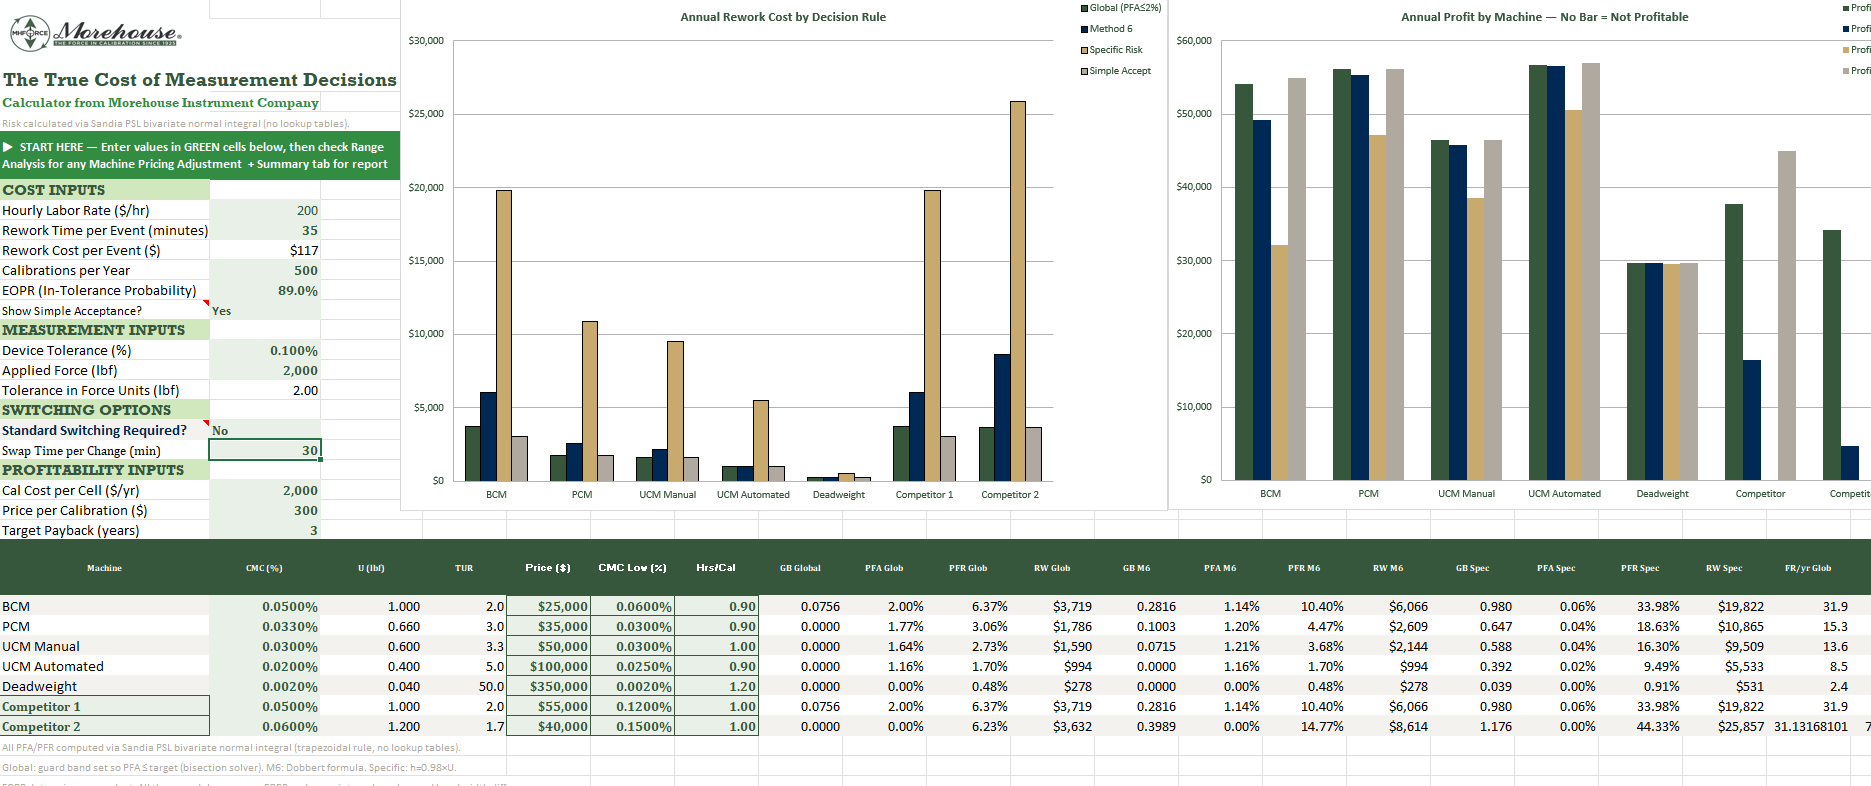1871x786 pixels.
Task: Click the RW M6 column header
Action: pyautogui.click(x=1388, y=568)
